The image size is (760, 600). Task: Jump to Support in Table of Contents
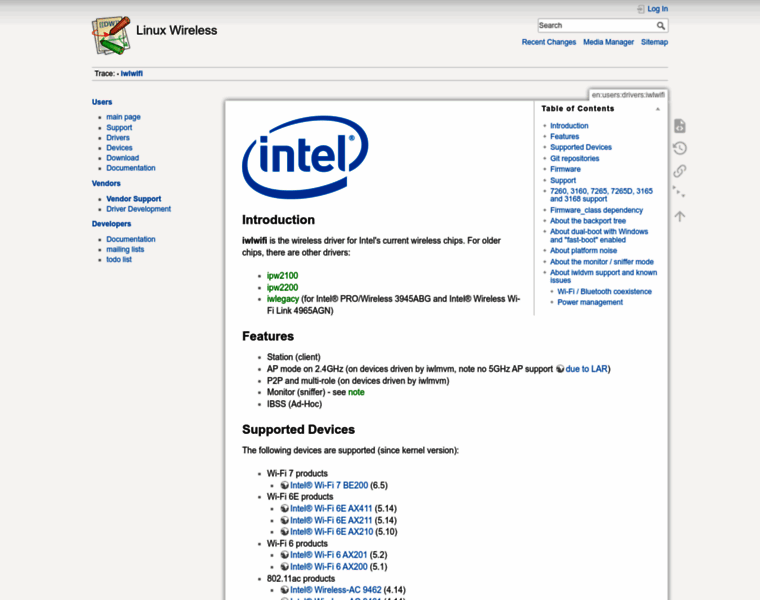[563, 180]
